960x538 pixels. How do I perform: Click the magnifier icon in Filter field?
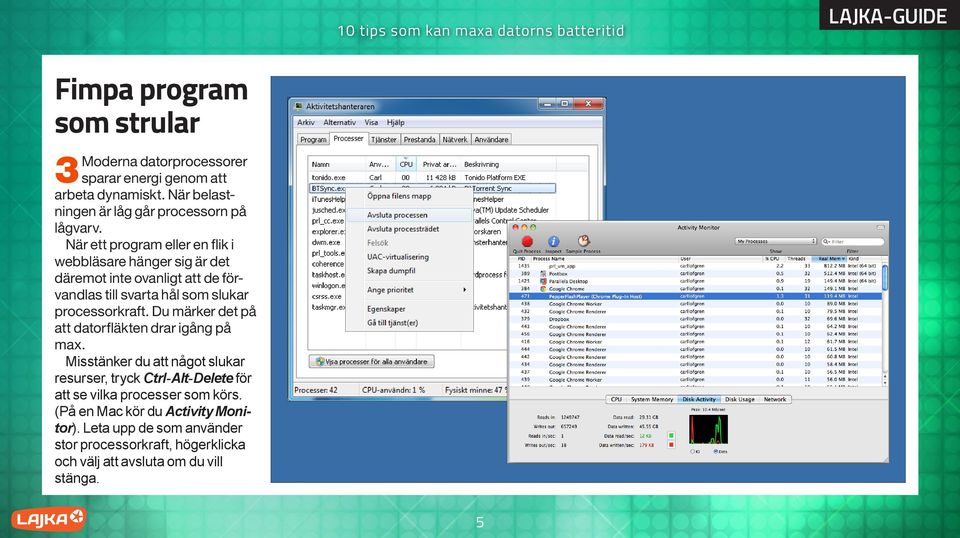(x=827, y=242)
